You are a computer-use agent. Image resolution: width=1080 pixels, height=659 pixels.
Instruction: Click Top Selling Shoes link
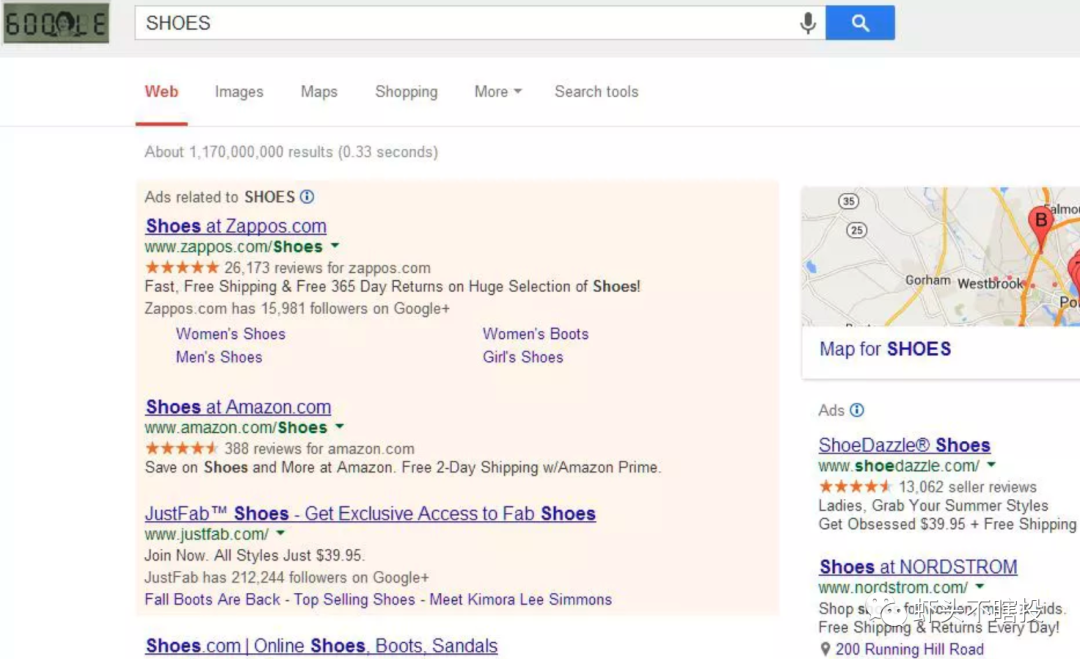tap(355, 600)
